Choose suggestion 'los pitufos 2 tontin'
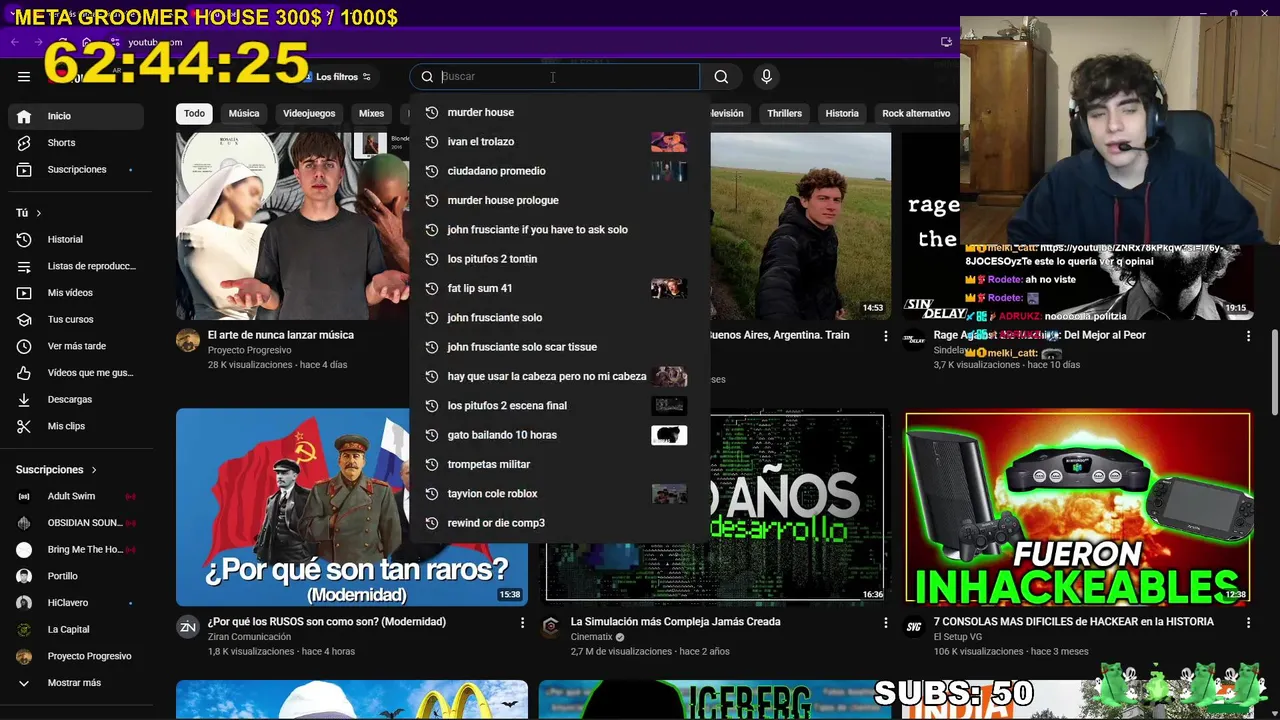 [x=560, y=259]
